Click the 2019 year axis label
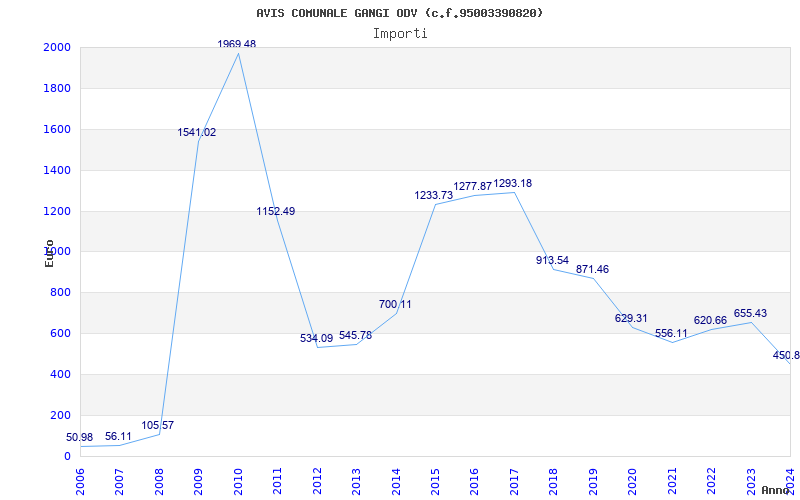 click(593, 482)
